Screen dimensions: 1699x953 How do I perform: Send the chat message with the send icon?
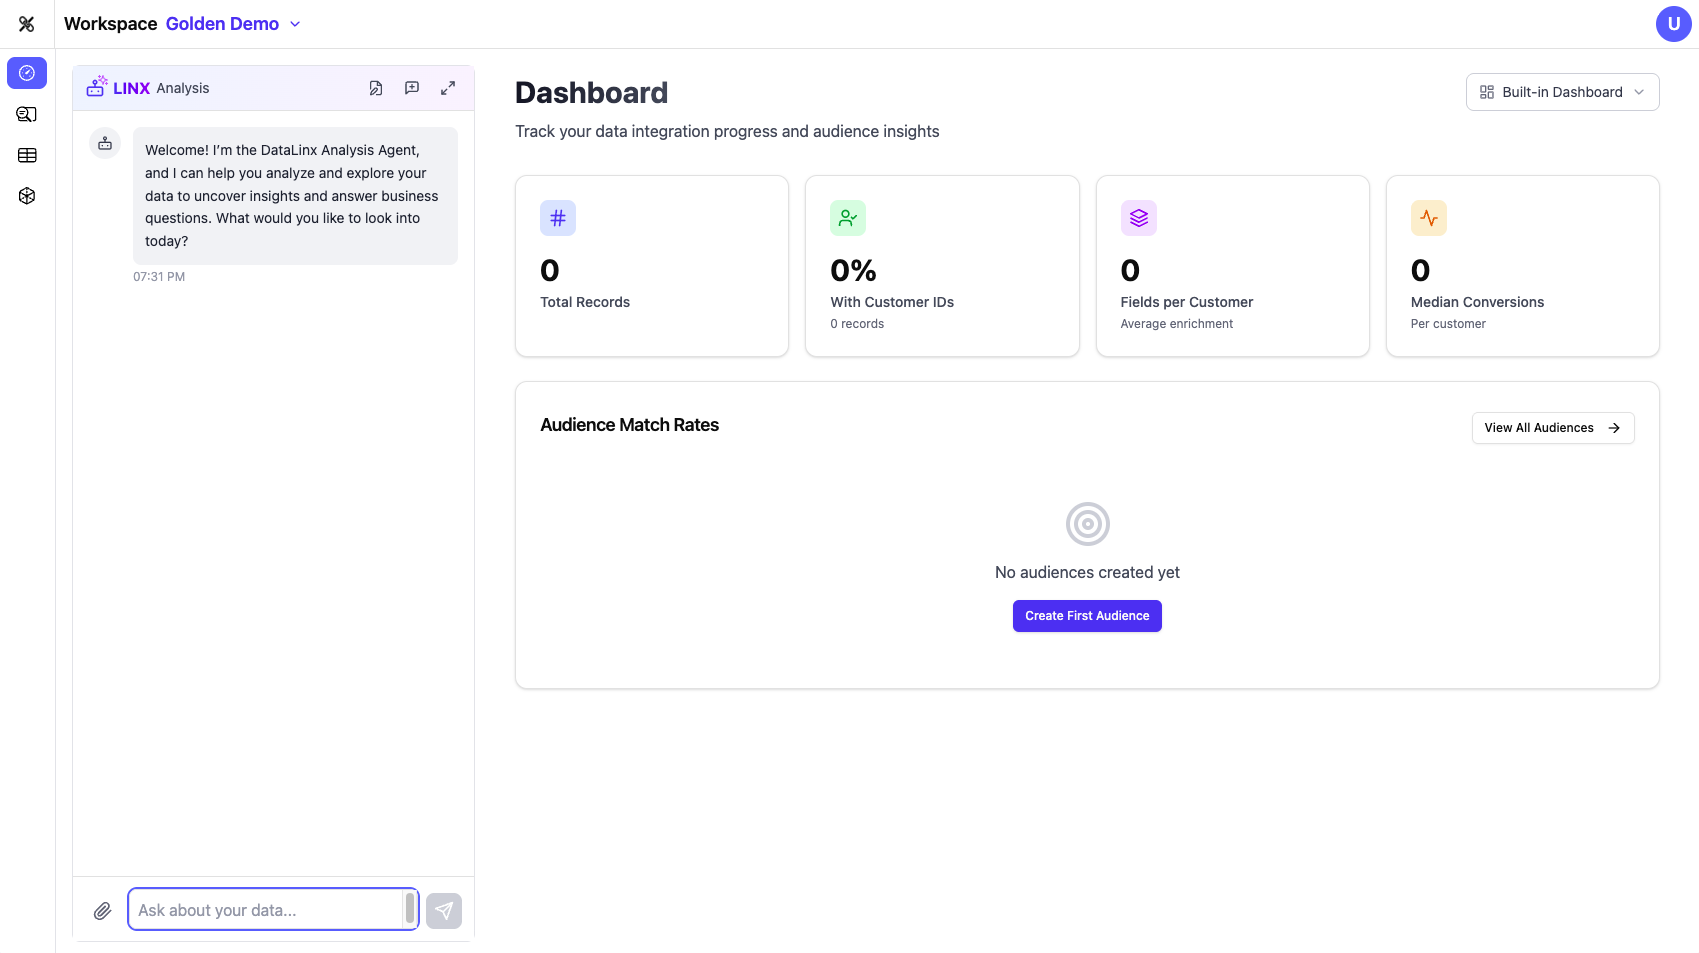444,910
